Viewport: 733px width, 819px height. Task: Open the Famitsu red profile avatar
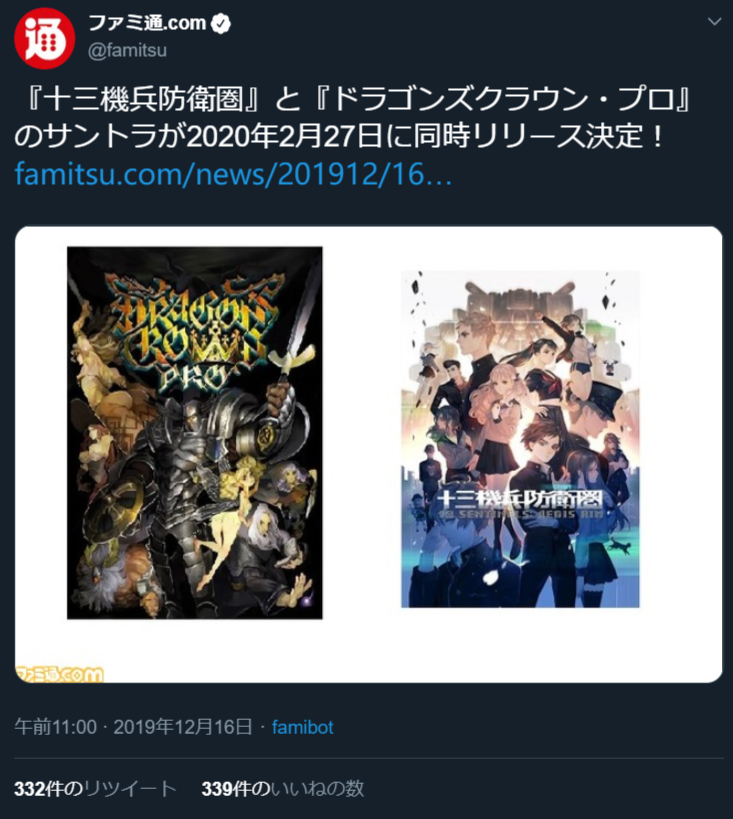click(44, 38)
